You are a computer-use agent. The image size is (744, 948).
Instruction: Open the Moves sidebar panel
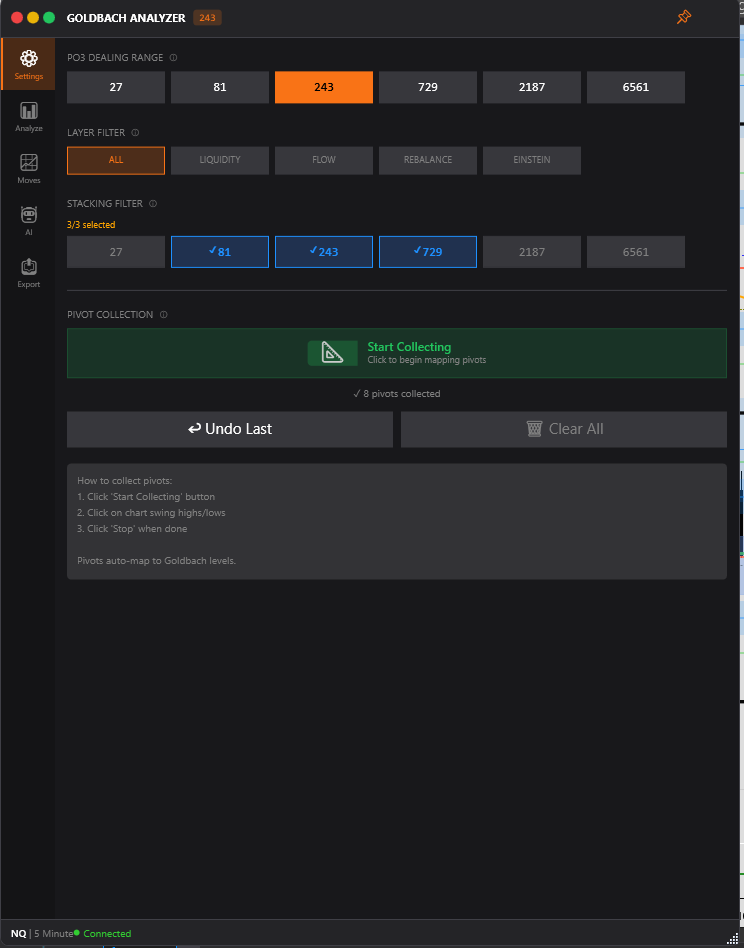point(29,168)
